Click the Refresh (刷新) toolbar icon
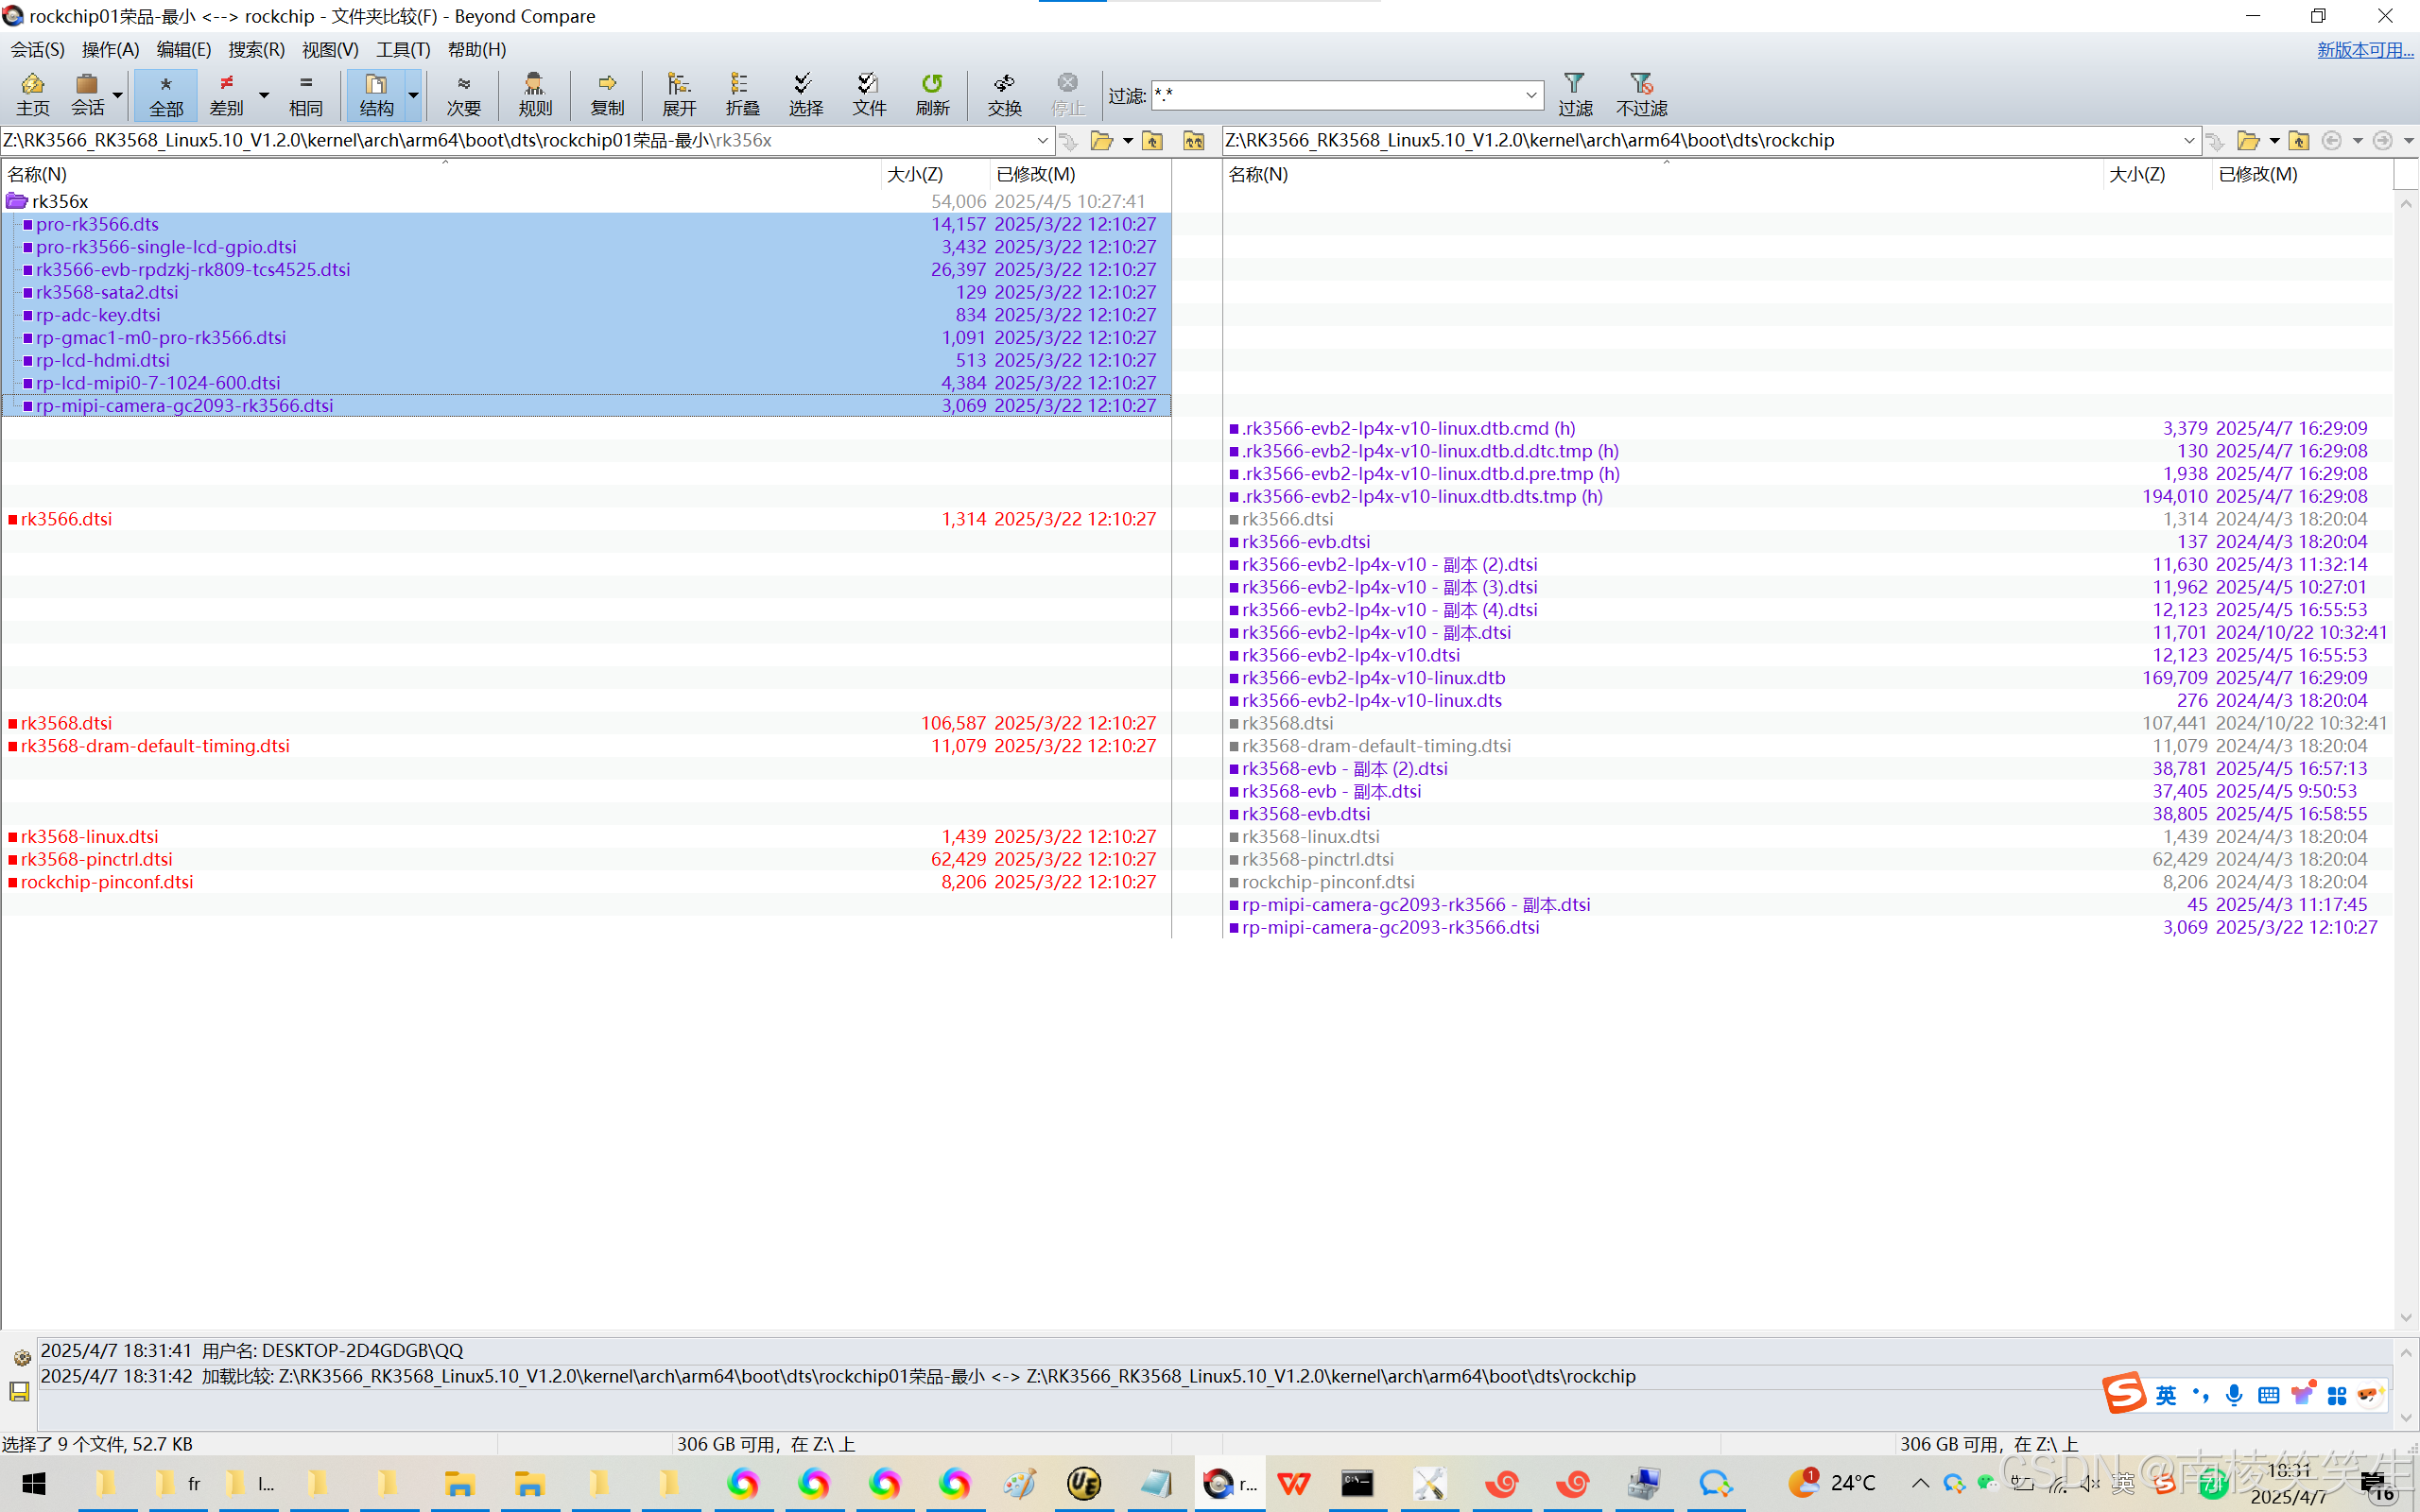The width and height of the screenshot is (2420, 1512). point(932,94)
